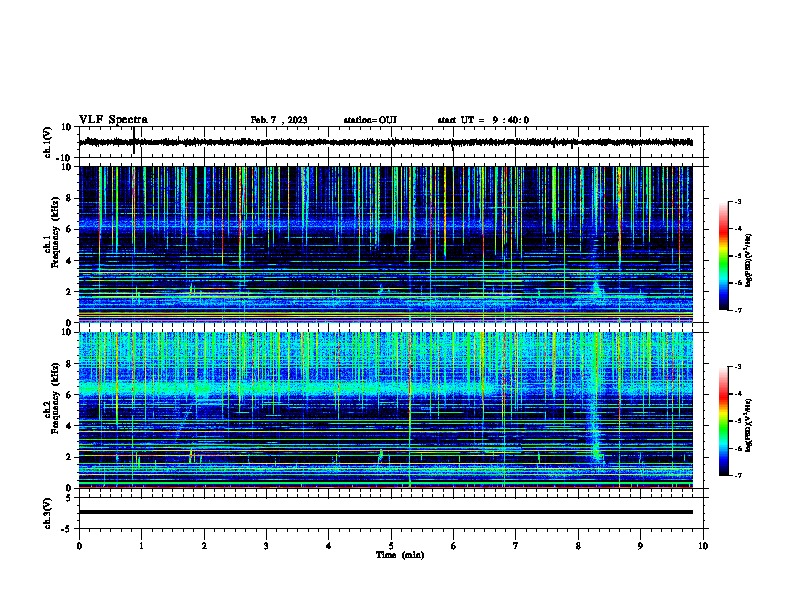Click the time-axis tick label "4"
Screen dimensions: 792x612
(x=329, y=545)
